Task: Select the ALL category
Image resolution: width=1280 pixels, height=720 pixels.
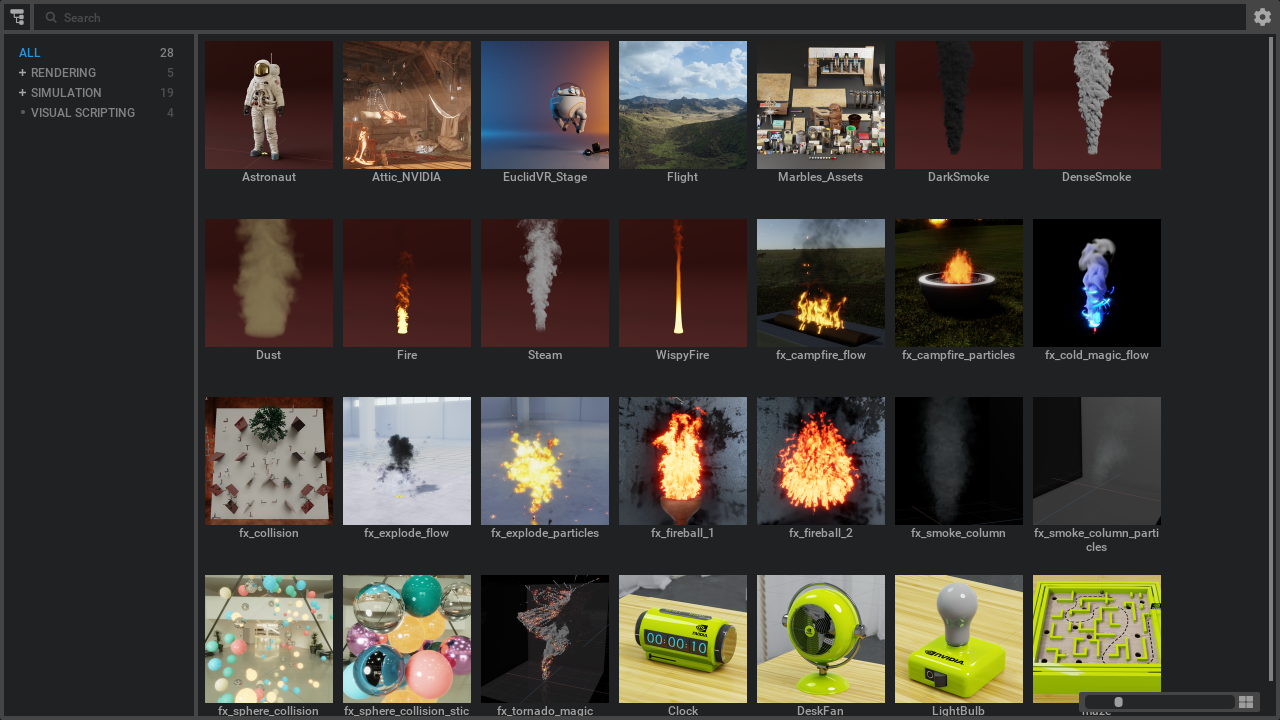Action: 30,53
